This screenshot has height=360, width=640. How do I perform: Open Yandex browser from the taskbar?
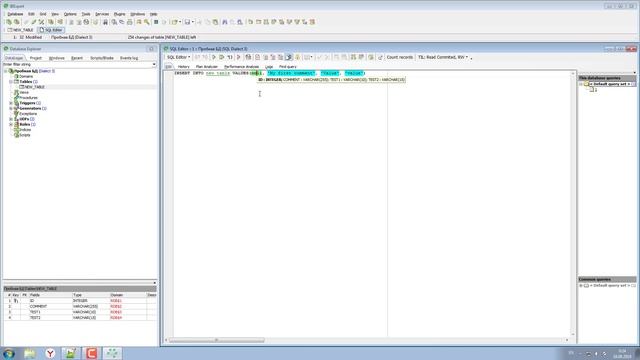pyautogui.click(x=50, y=353)
